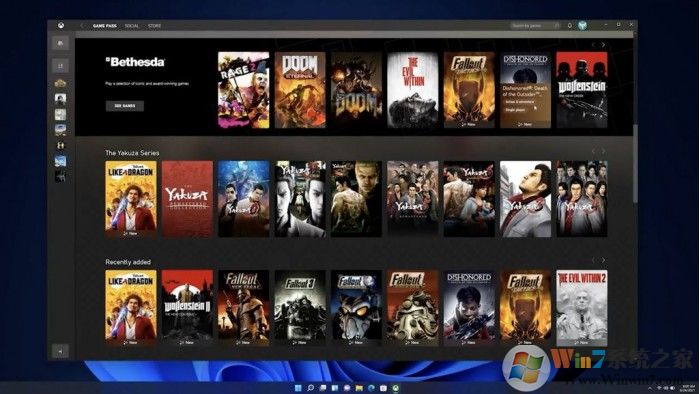This screenshot has width=700, height=394.
Task: Open DOOM Eternal game thumbnail
Action: 300,90
